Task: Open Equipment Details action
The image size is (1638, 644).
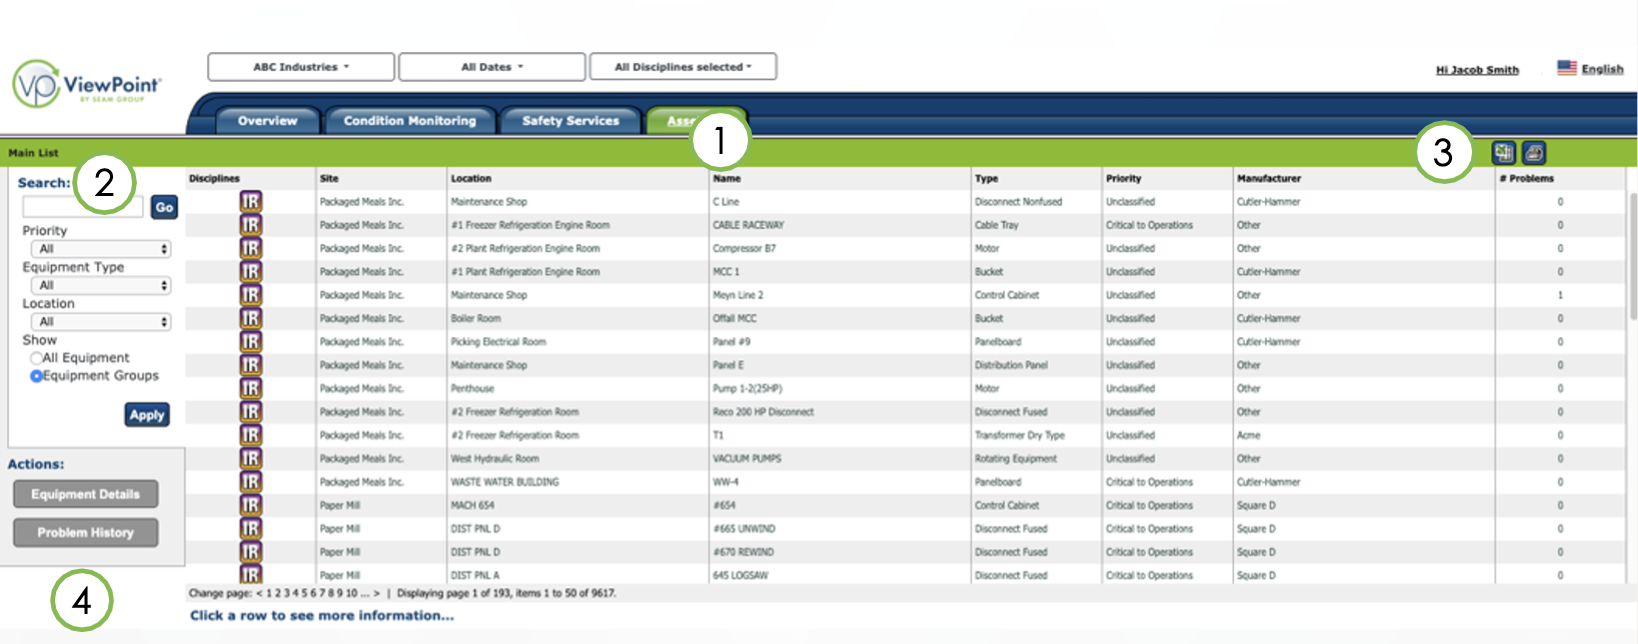Action: pyautogui.click(x=86, y=494)
